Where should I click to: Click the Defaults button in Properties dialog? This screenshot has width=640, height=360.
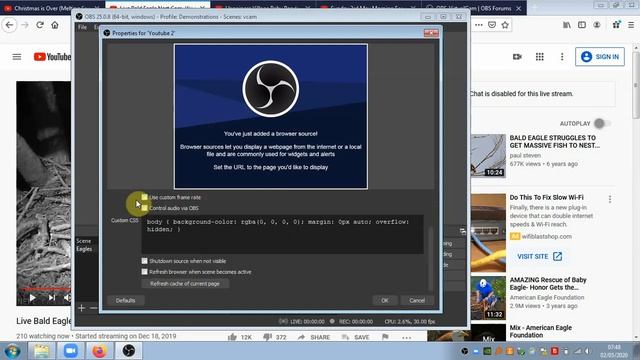pos(125,300)
